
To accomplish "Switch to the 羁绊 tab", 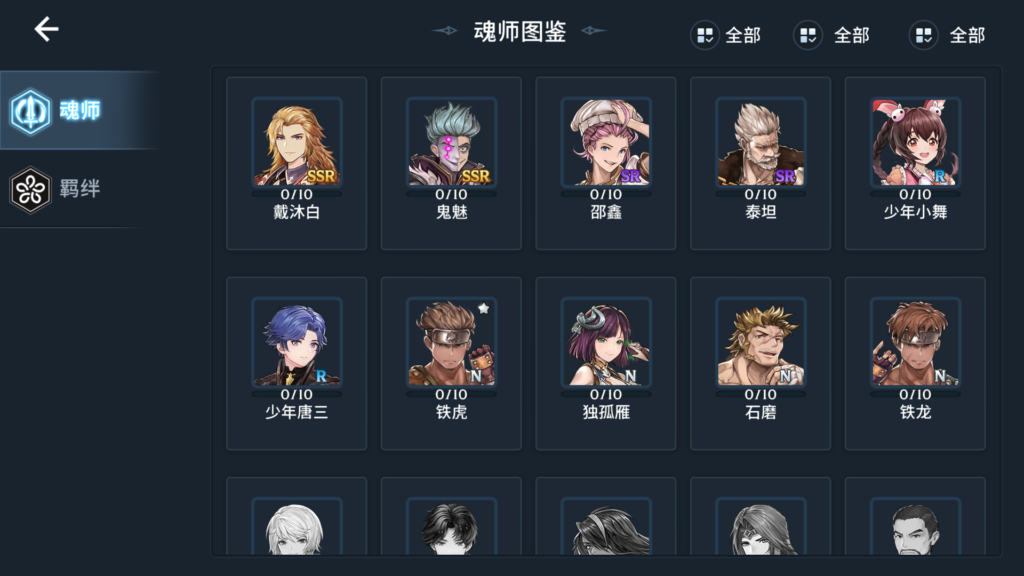I will (x=80, y=189).
